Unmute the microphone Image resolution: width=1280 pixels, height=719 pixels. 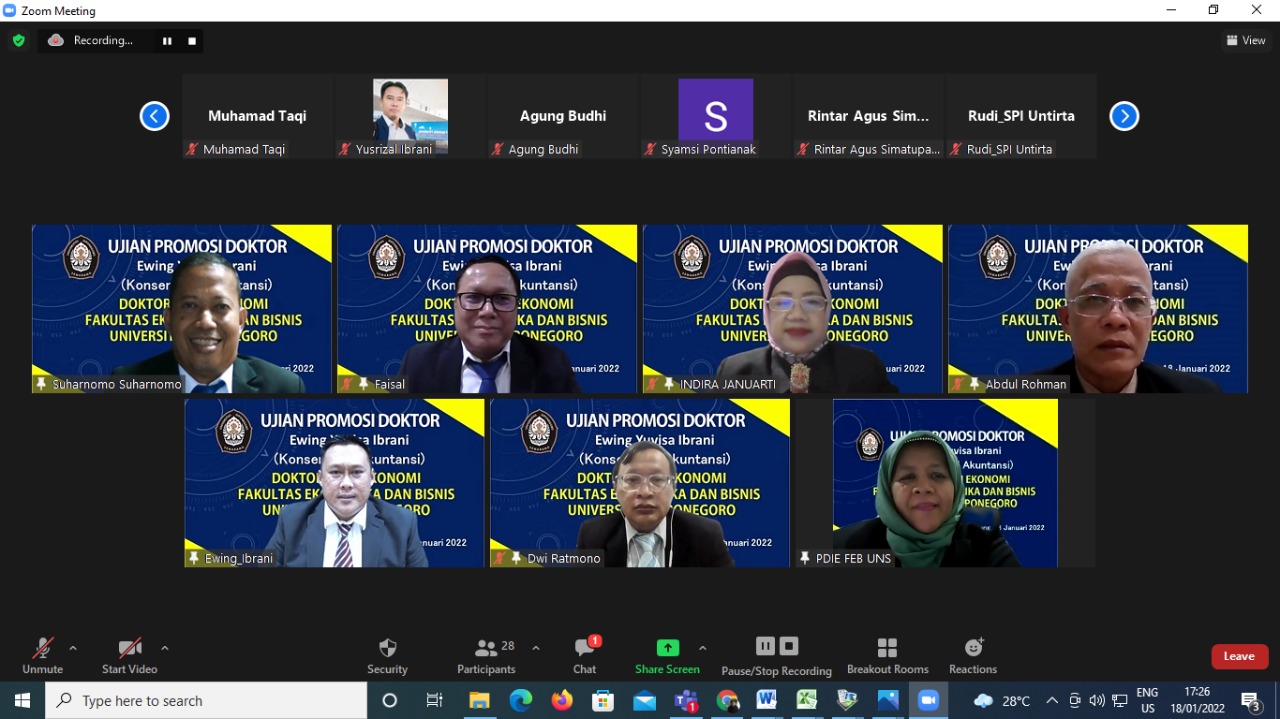[x=42, y=655]
